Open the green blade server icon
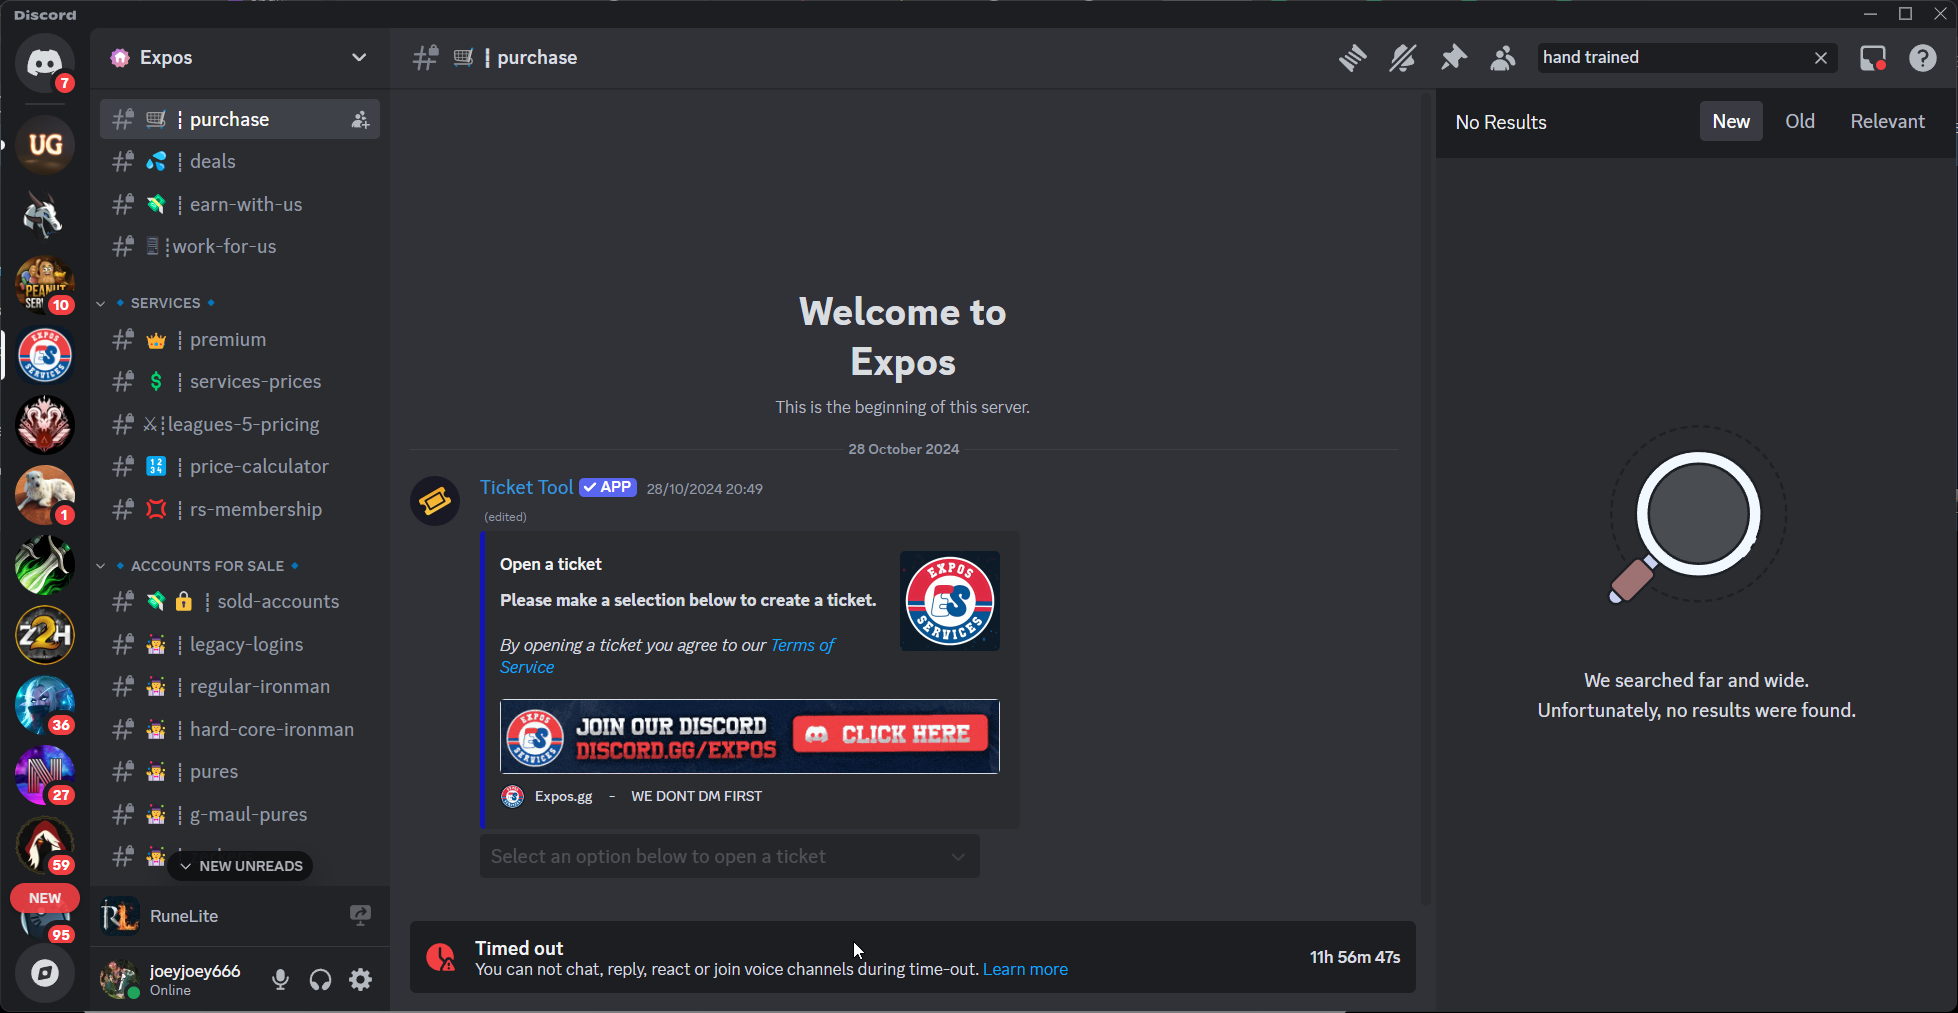The height and width of the screenshot is (1013, 1958). (44, 565)
